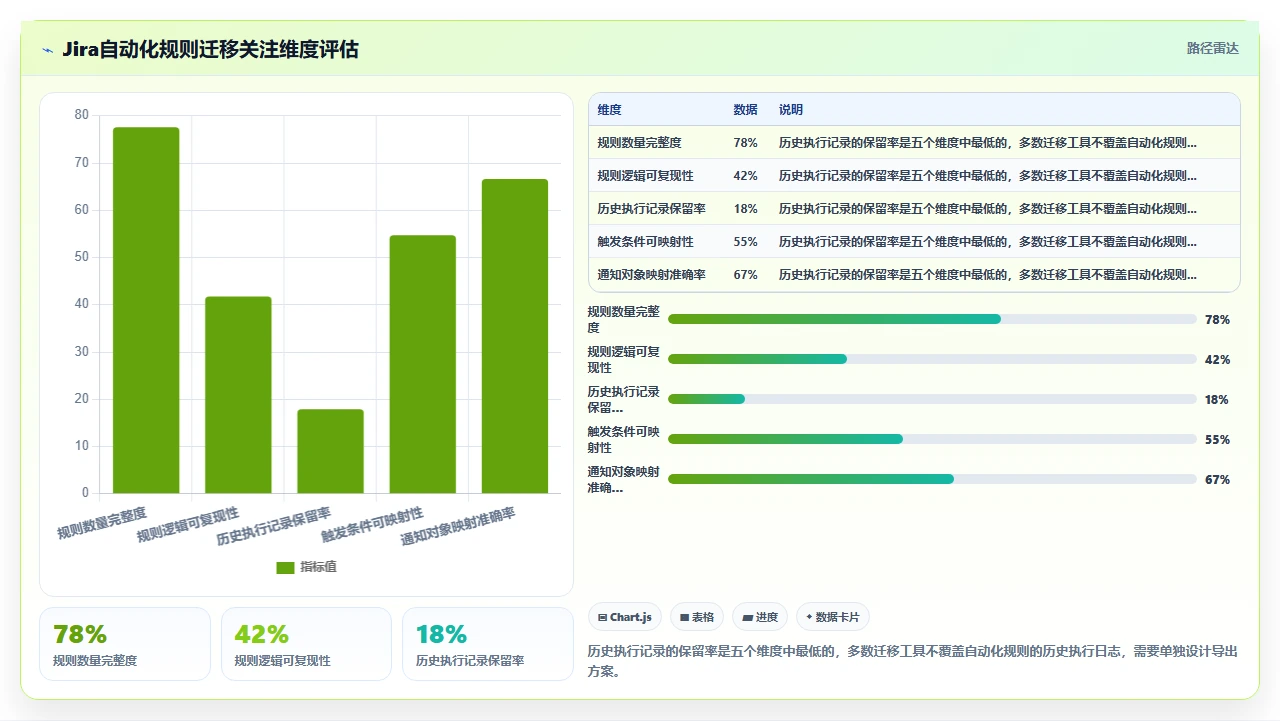Screen dimensions: 1280x721
Task: Click the dashboard logo icon beside the title
Action: click(47, 49)
